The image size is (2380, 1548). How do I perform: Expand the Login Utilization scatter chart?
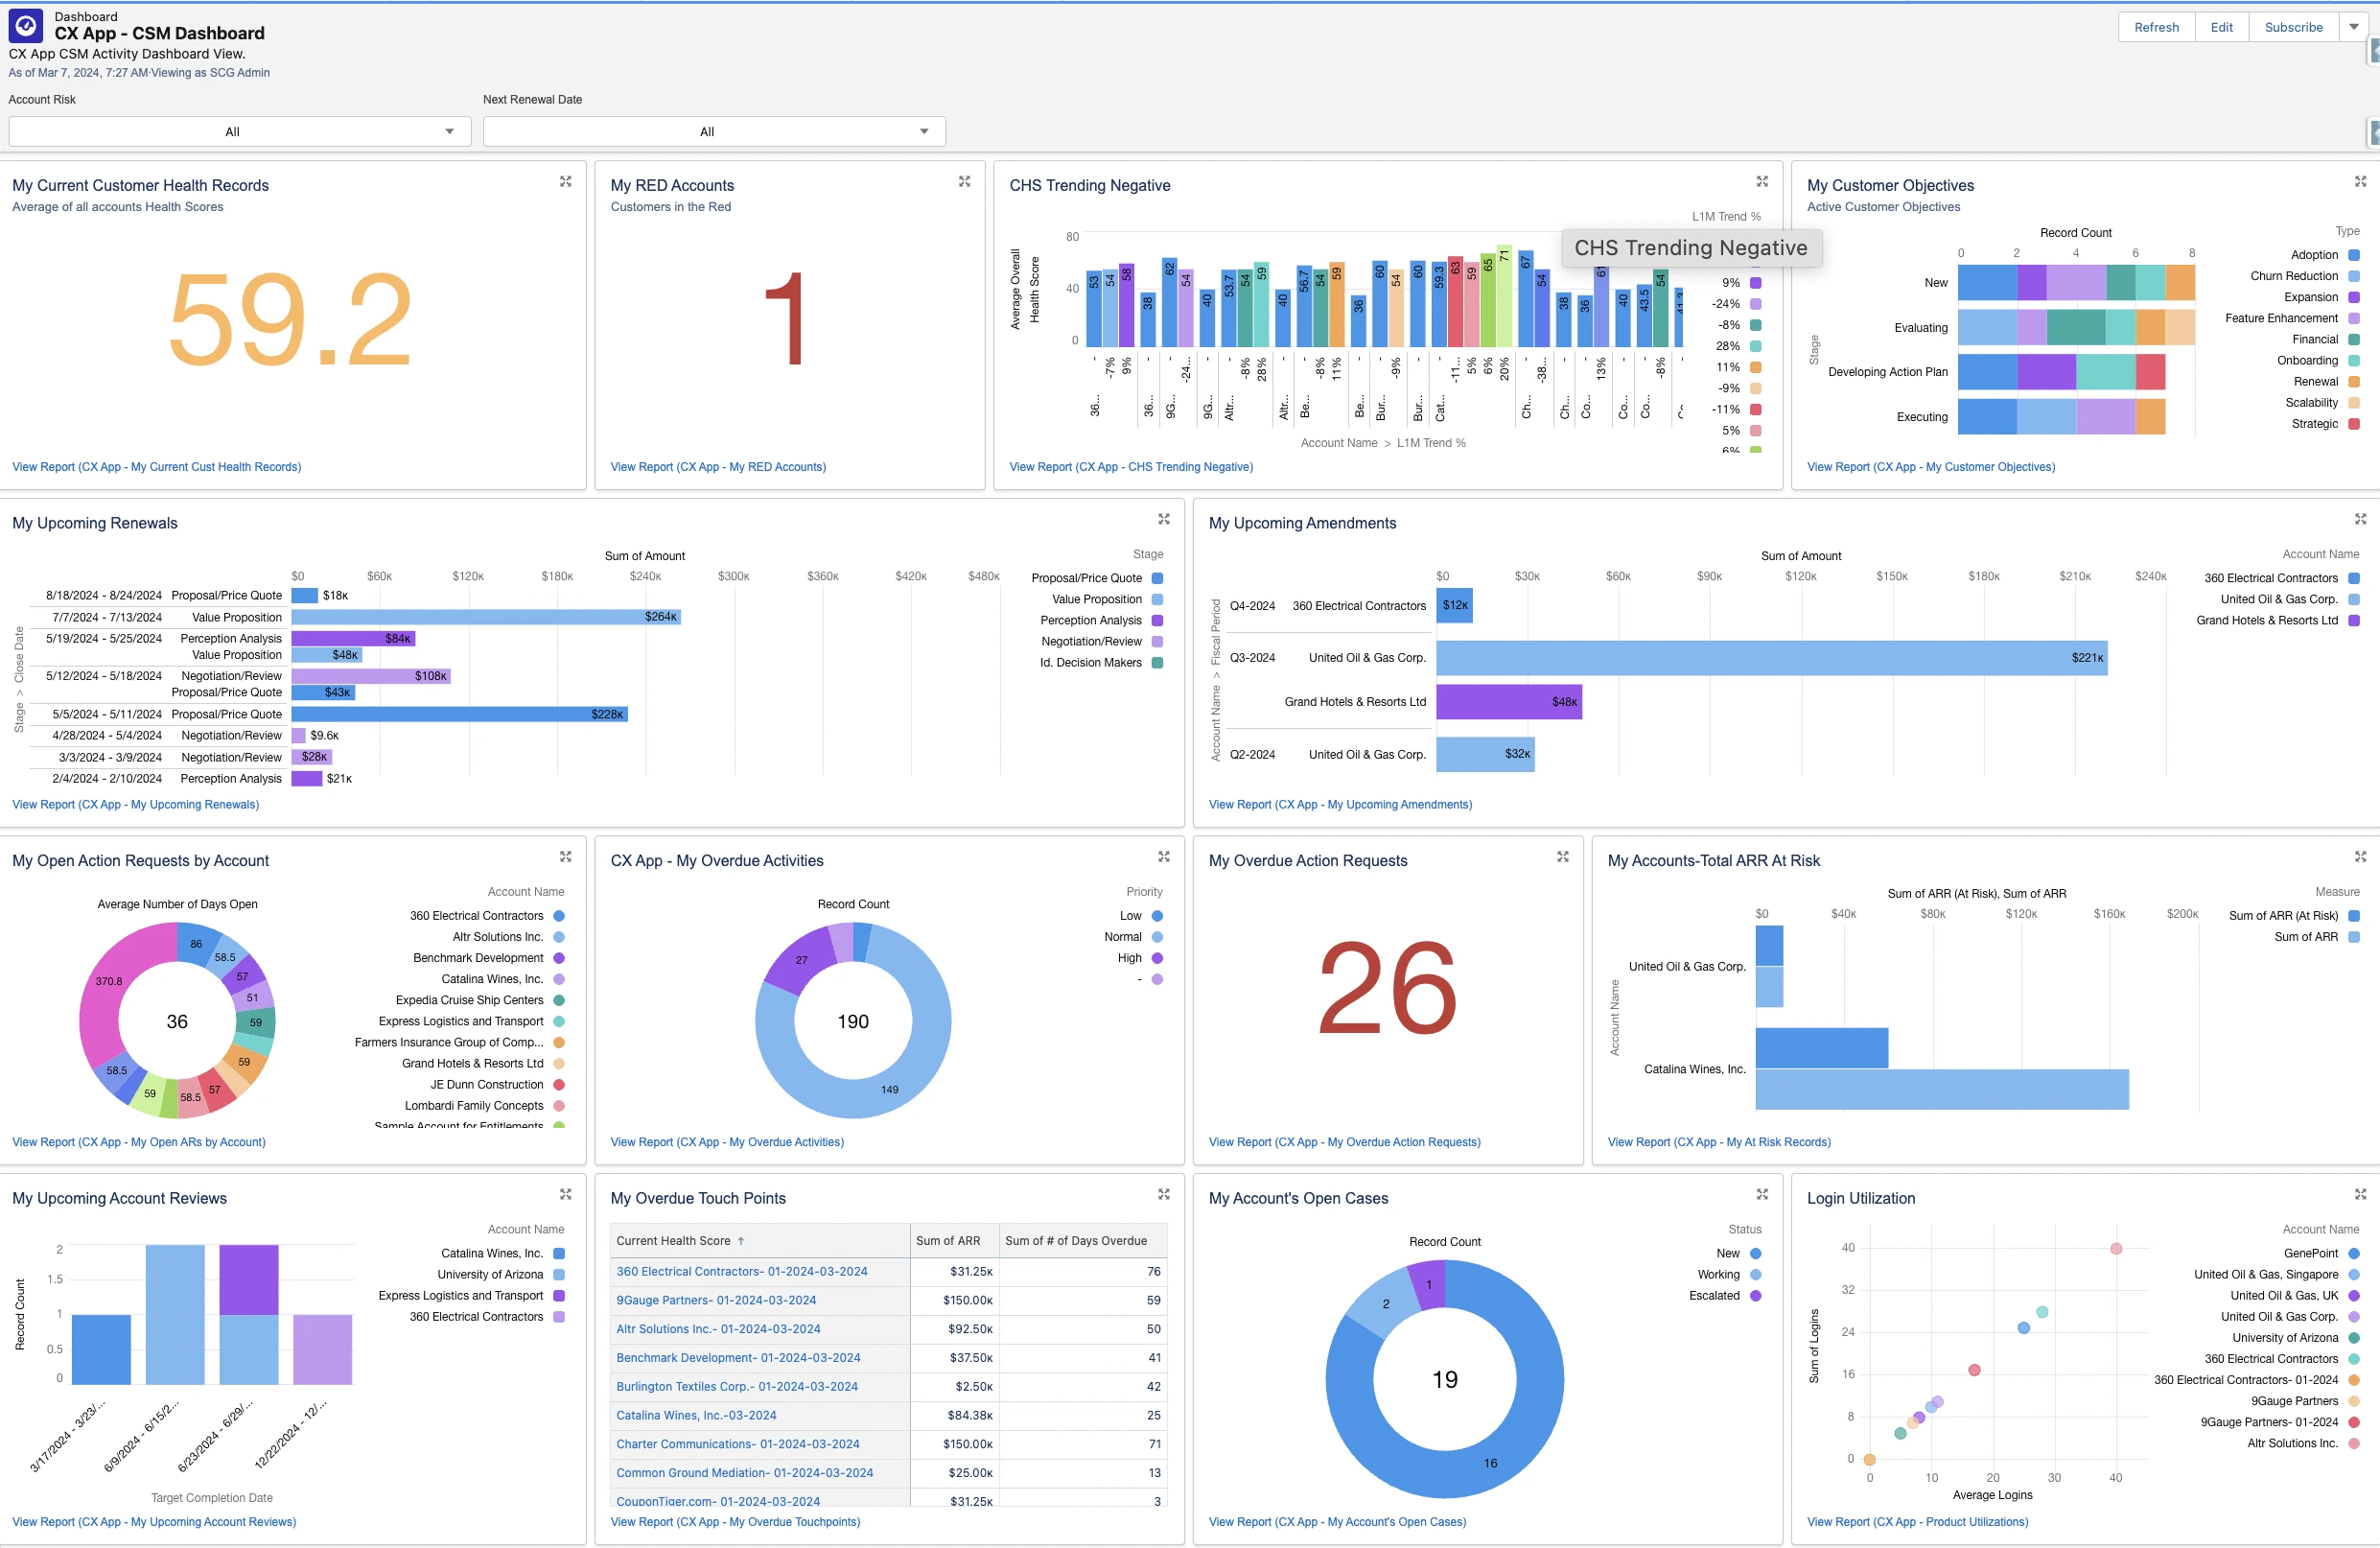pos(2360,1194)
